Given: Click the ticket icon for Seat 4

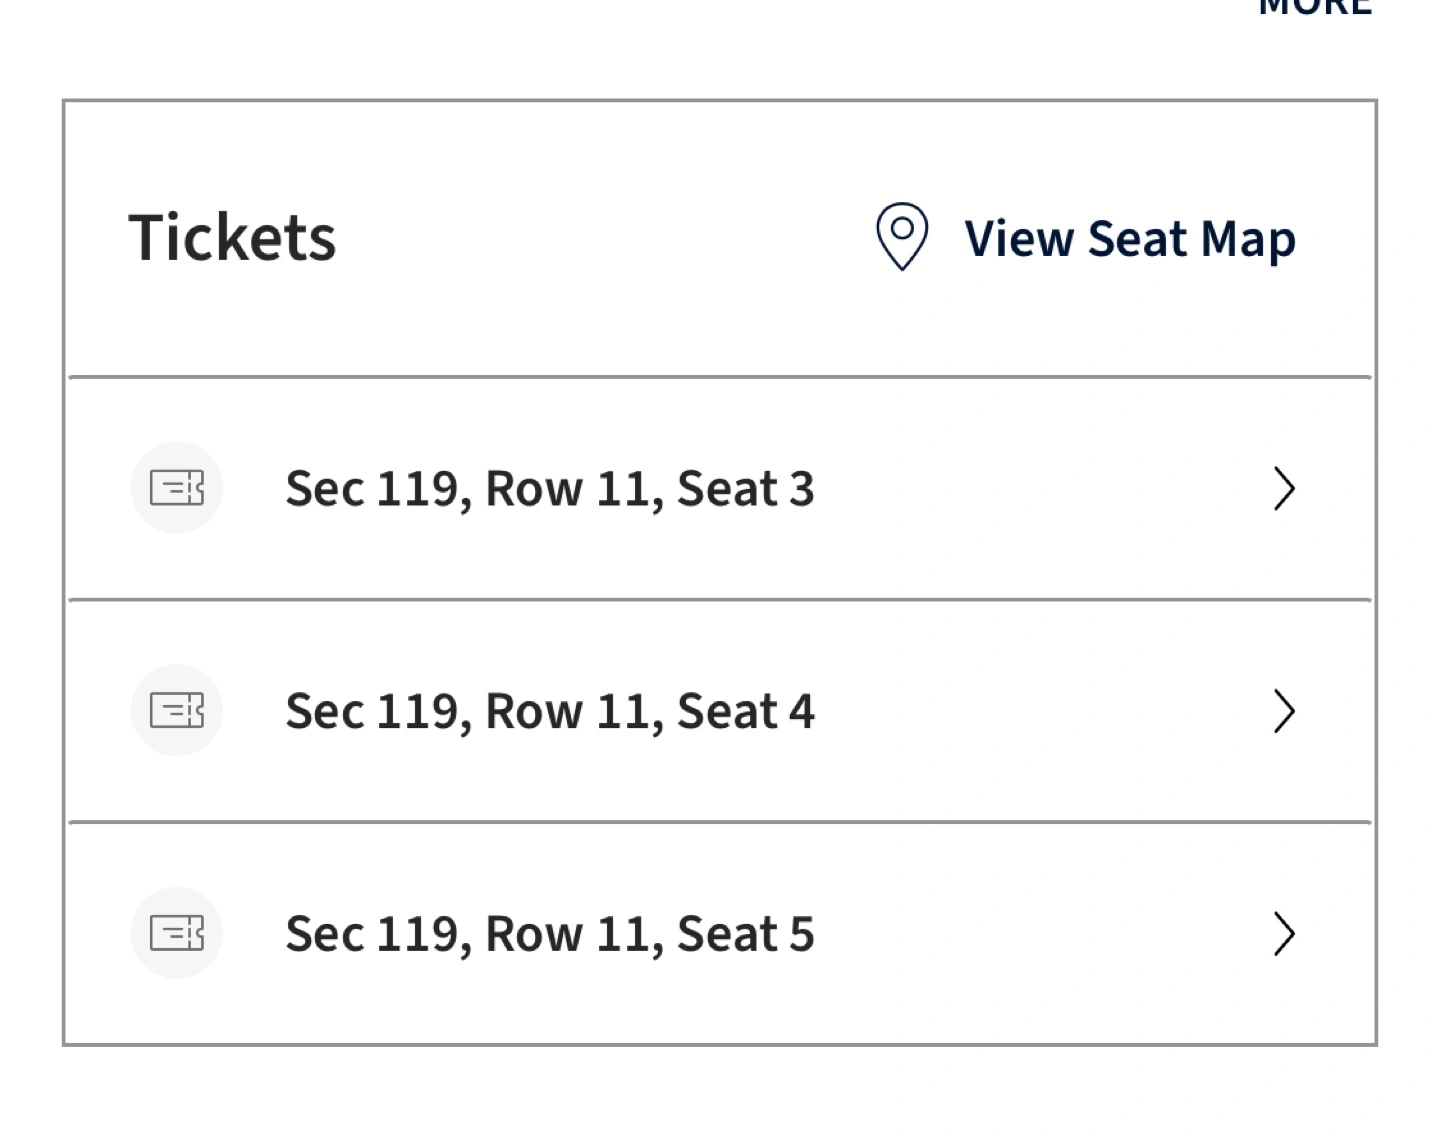Looking at the screenshot, I should click(x=177, y=711).
